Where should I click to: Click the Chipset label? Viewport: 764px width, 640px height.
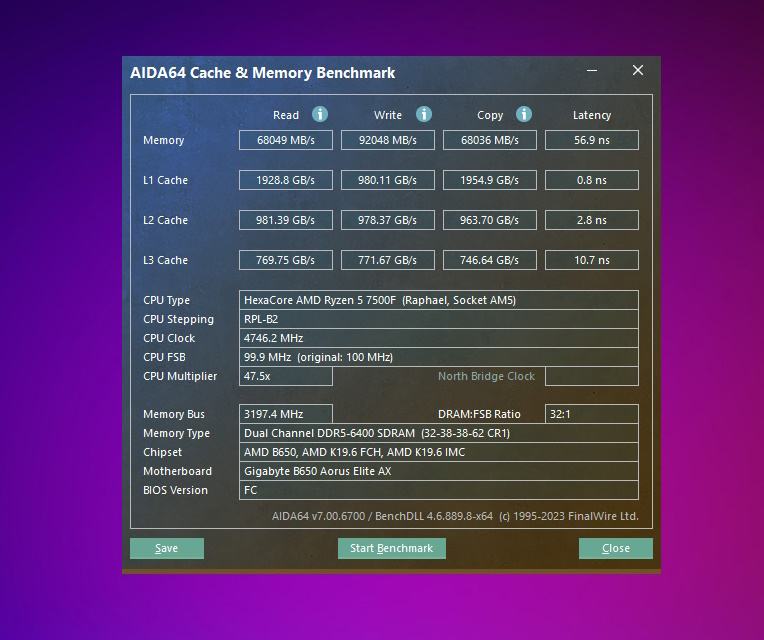162,452
